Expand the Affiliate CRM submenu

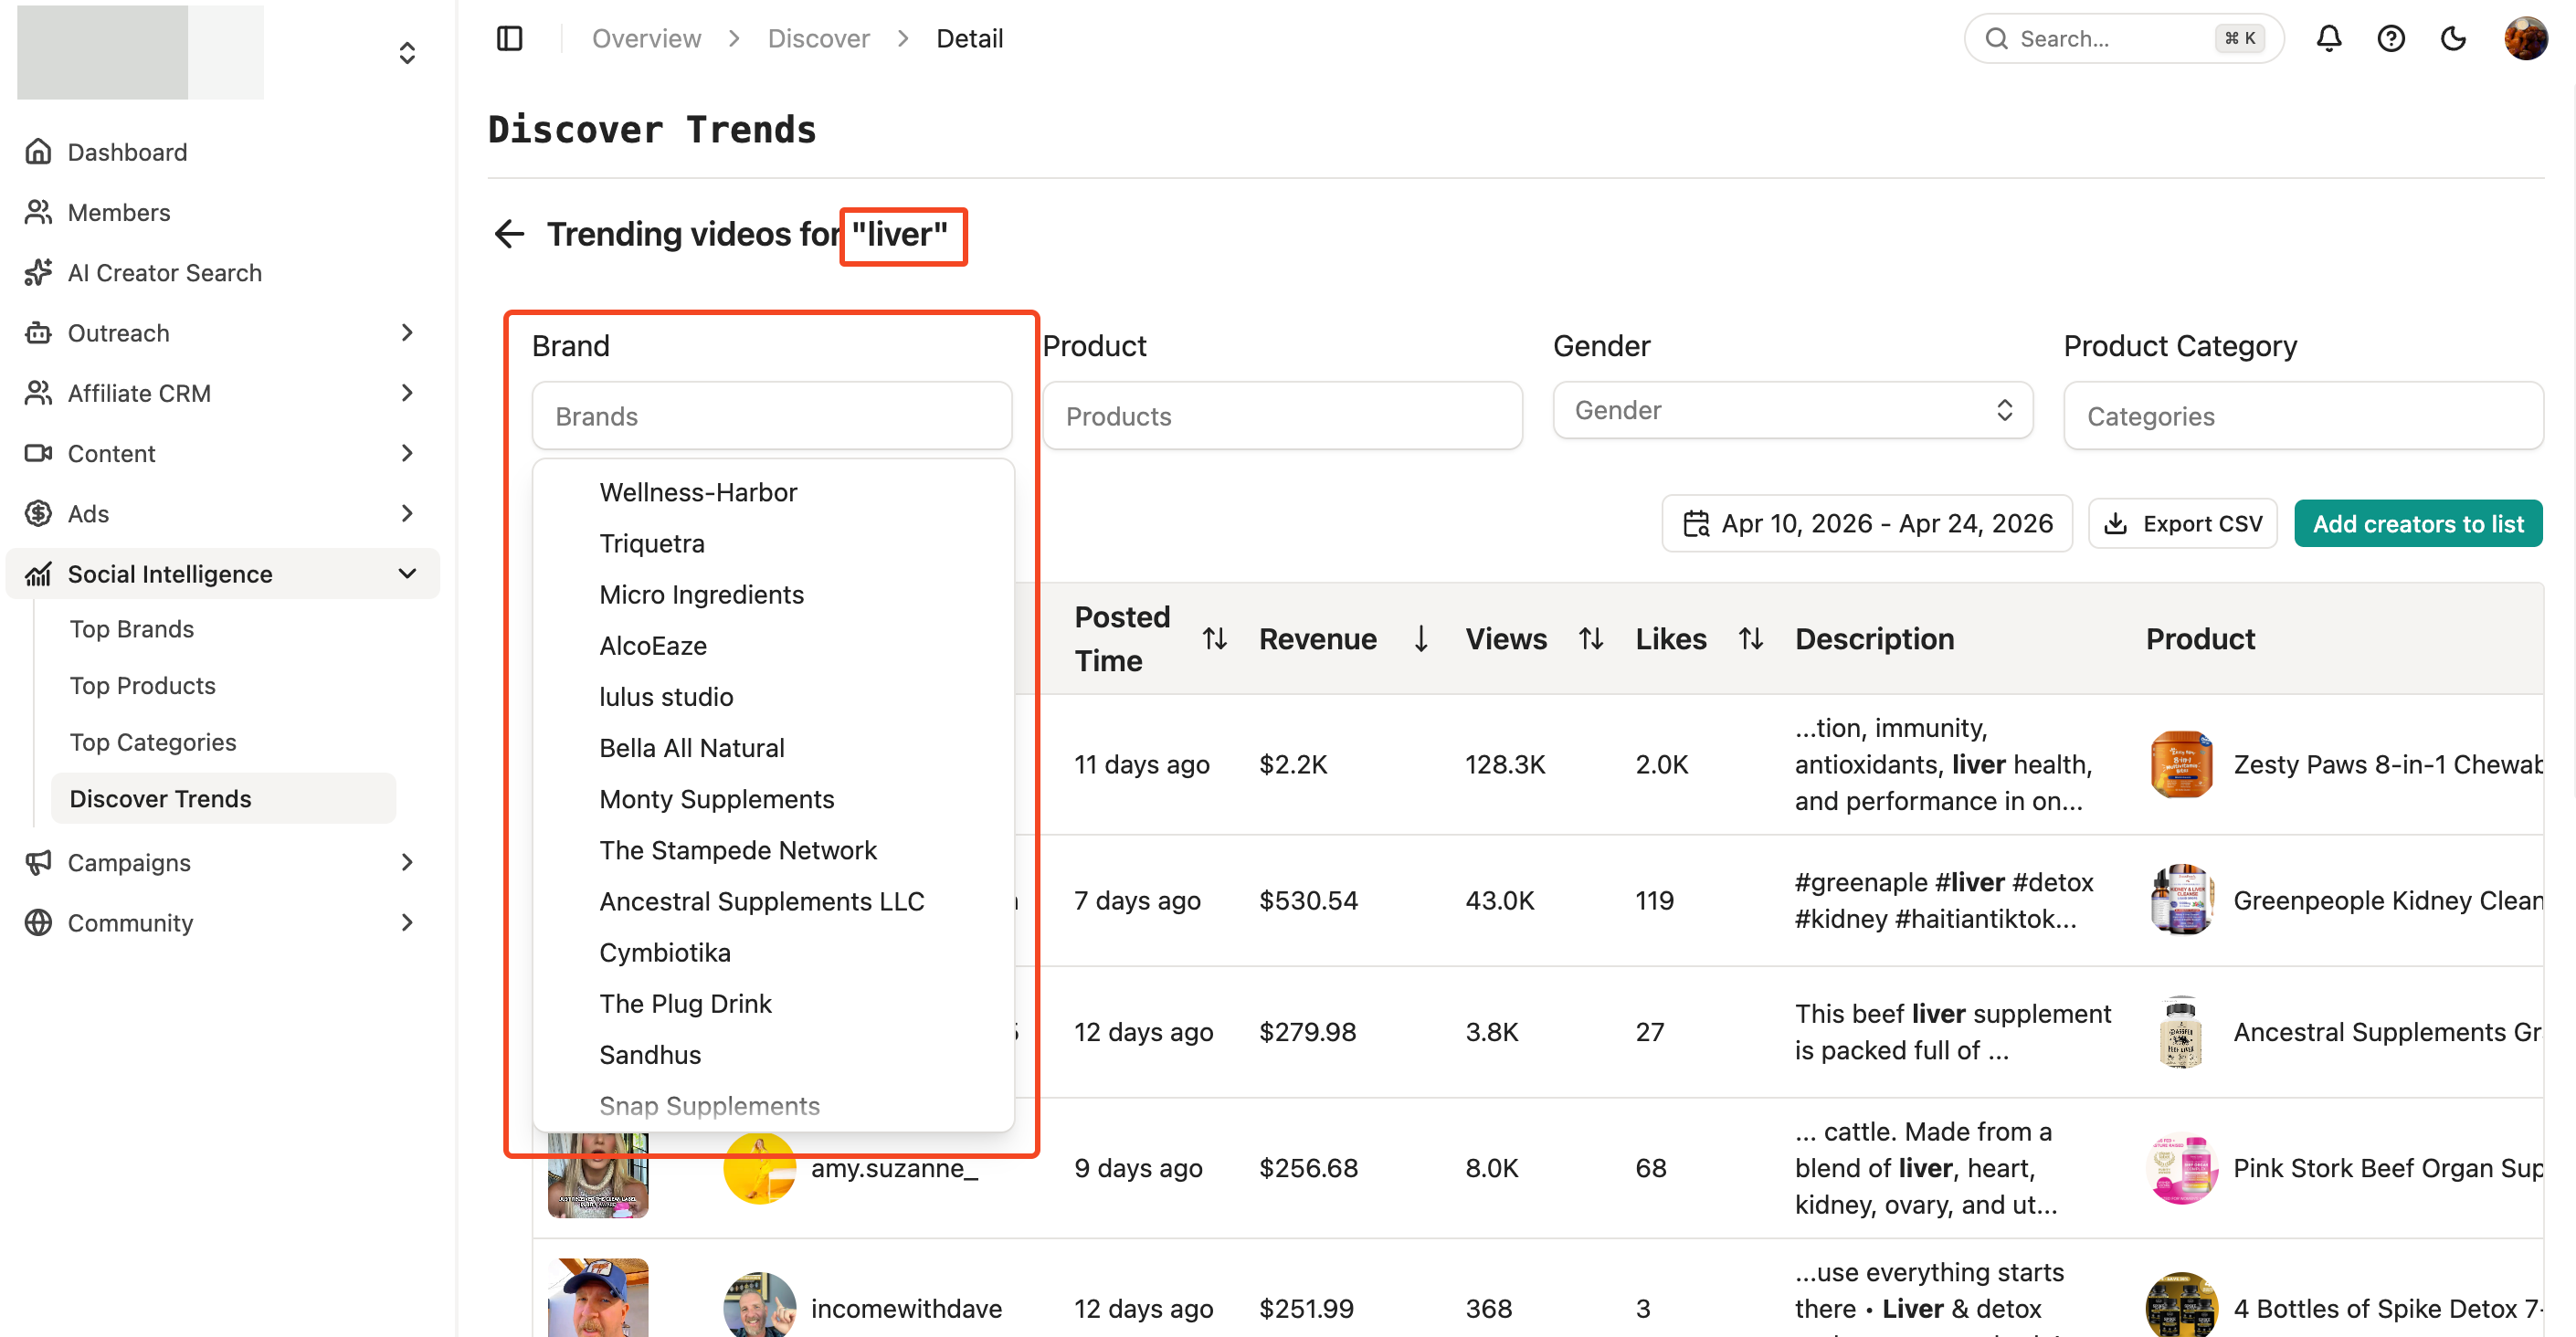[x=407, y=393]
